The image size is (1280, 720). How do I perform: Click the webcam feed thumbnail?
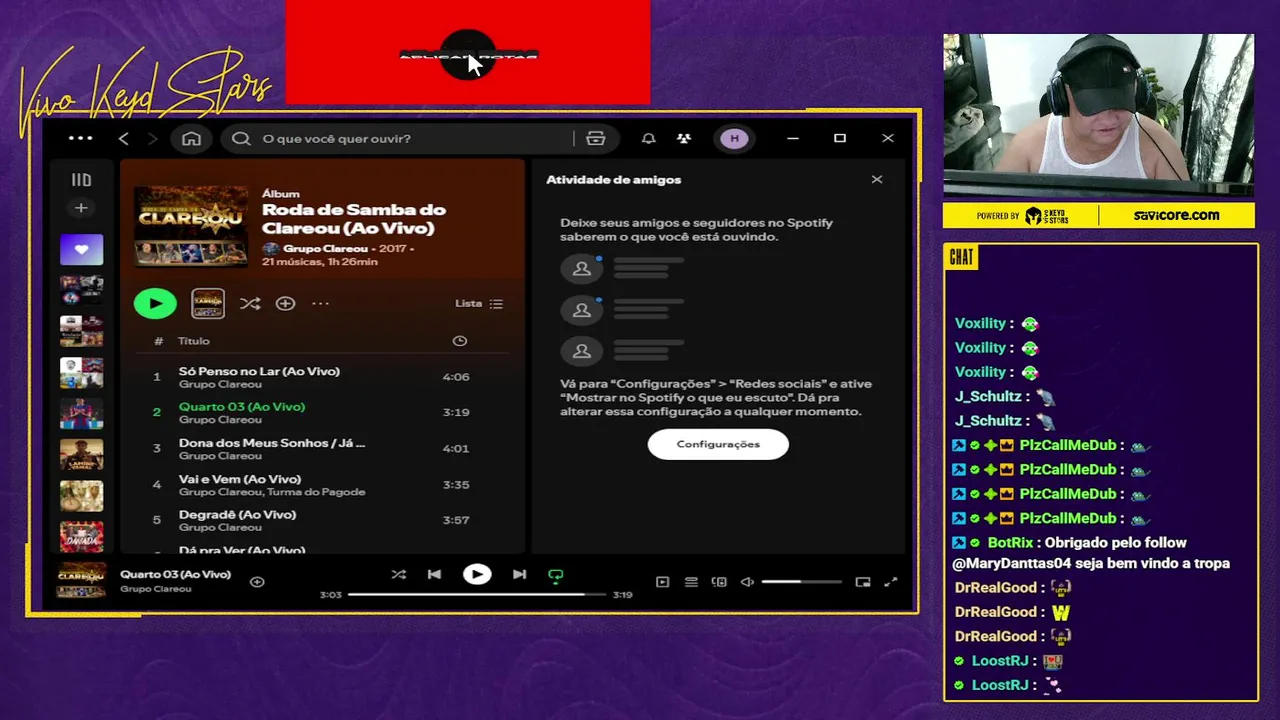1098,115
